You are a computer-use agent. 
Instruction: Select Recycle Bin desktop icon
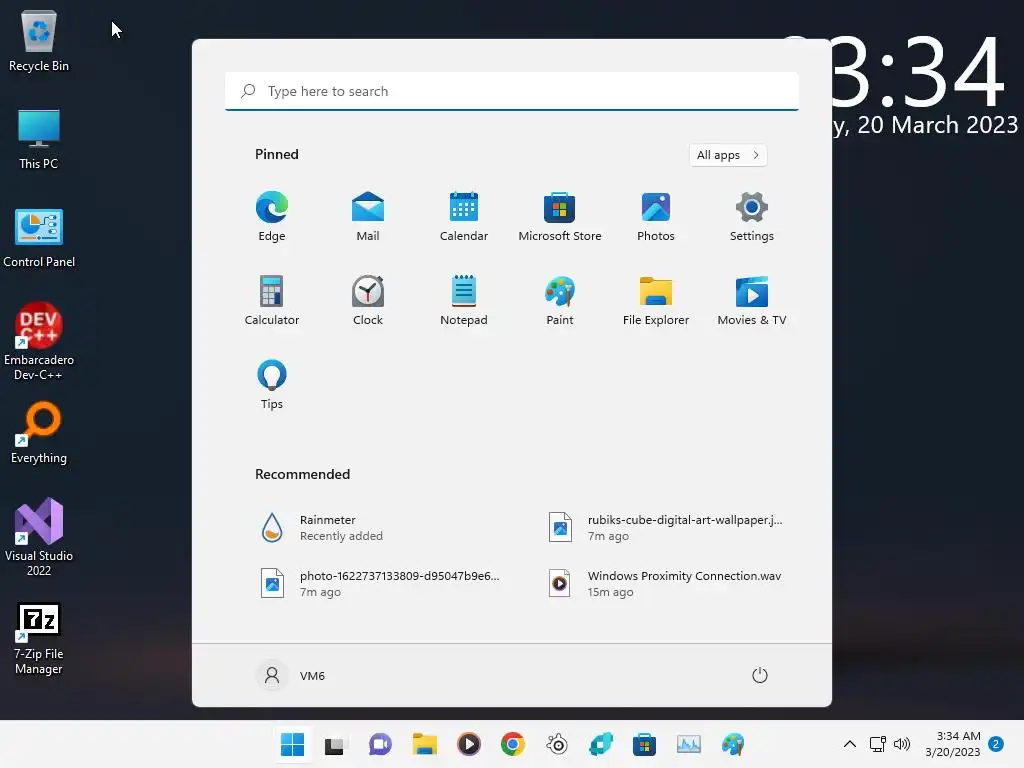tap(39, 40)
